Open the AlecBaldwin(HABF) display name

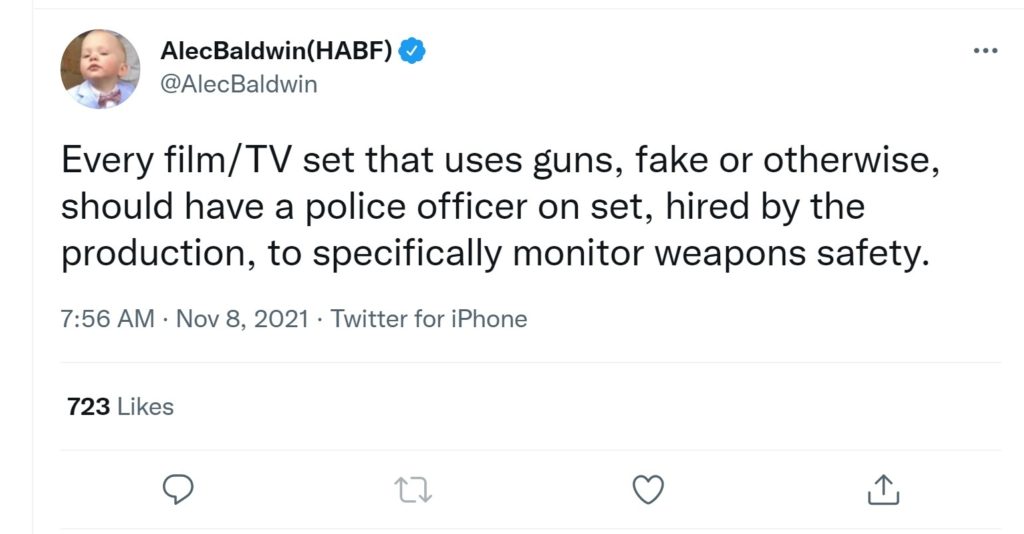(x=277, y=50)
